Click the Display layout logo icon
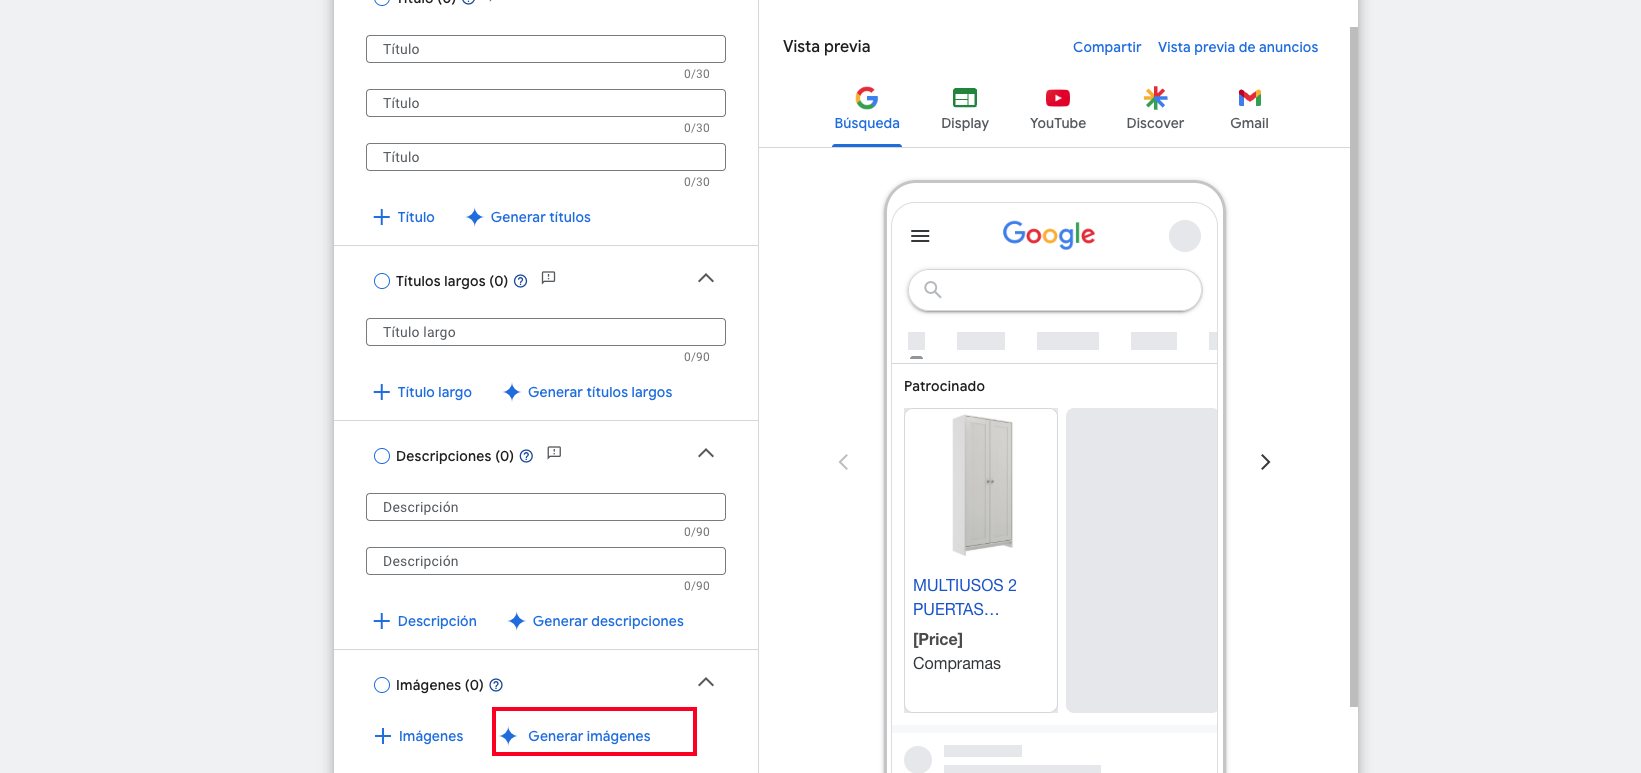The image size is (1641, 773). [x=965, y=97]
